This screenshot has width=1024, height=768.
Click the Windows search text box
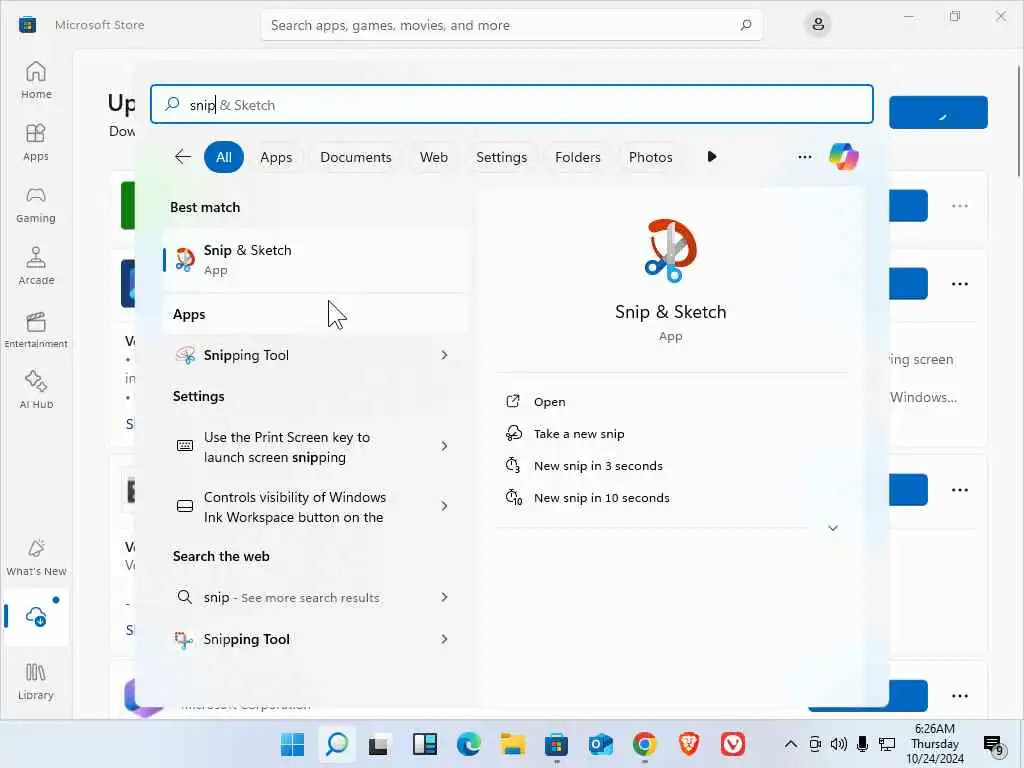(511, 104)
